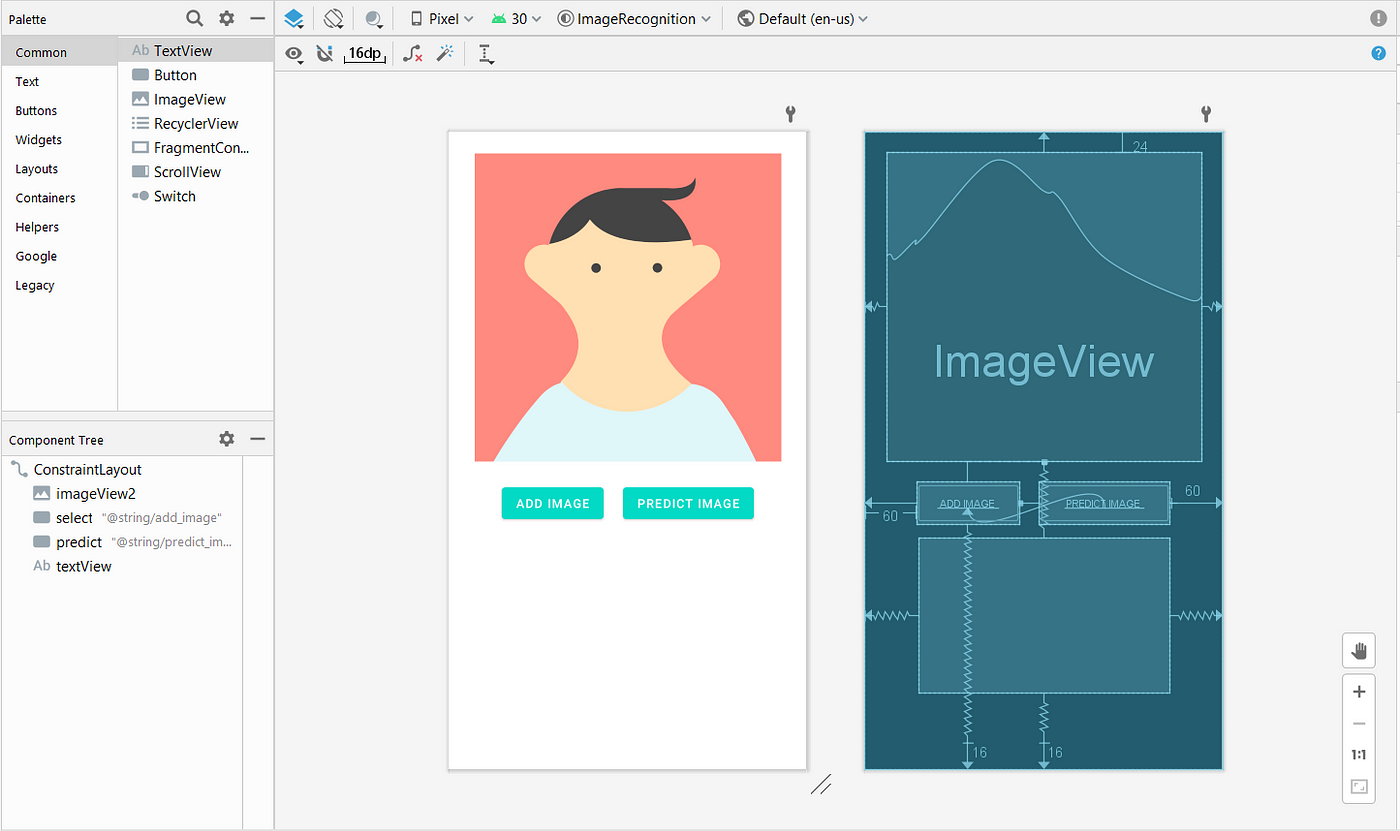The image size is (1400, 831).
Task: Select imageView2 in Component Tree
Action: coord(95,493)
